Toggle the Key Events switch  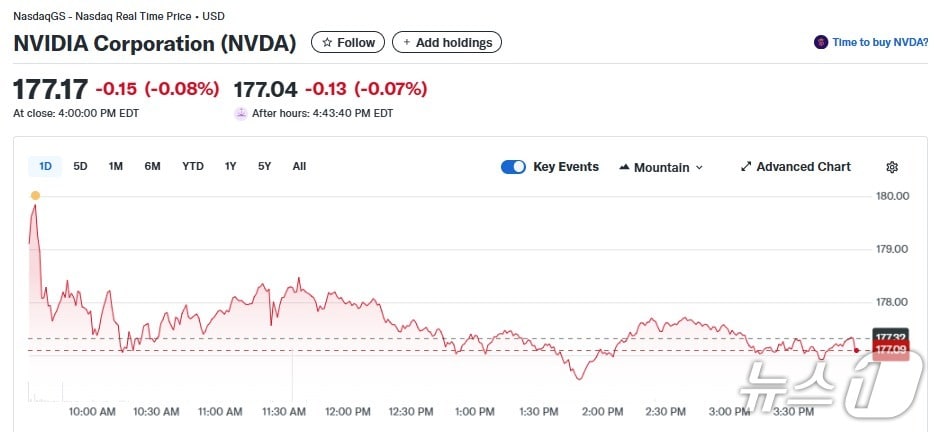[x=513, y=167]
